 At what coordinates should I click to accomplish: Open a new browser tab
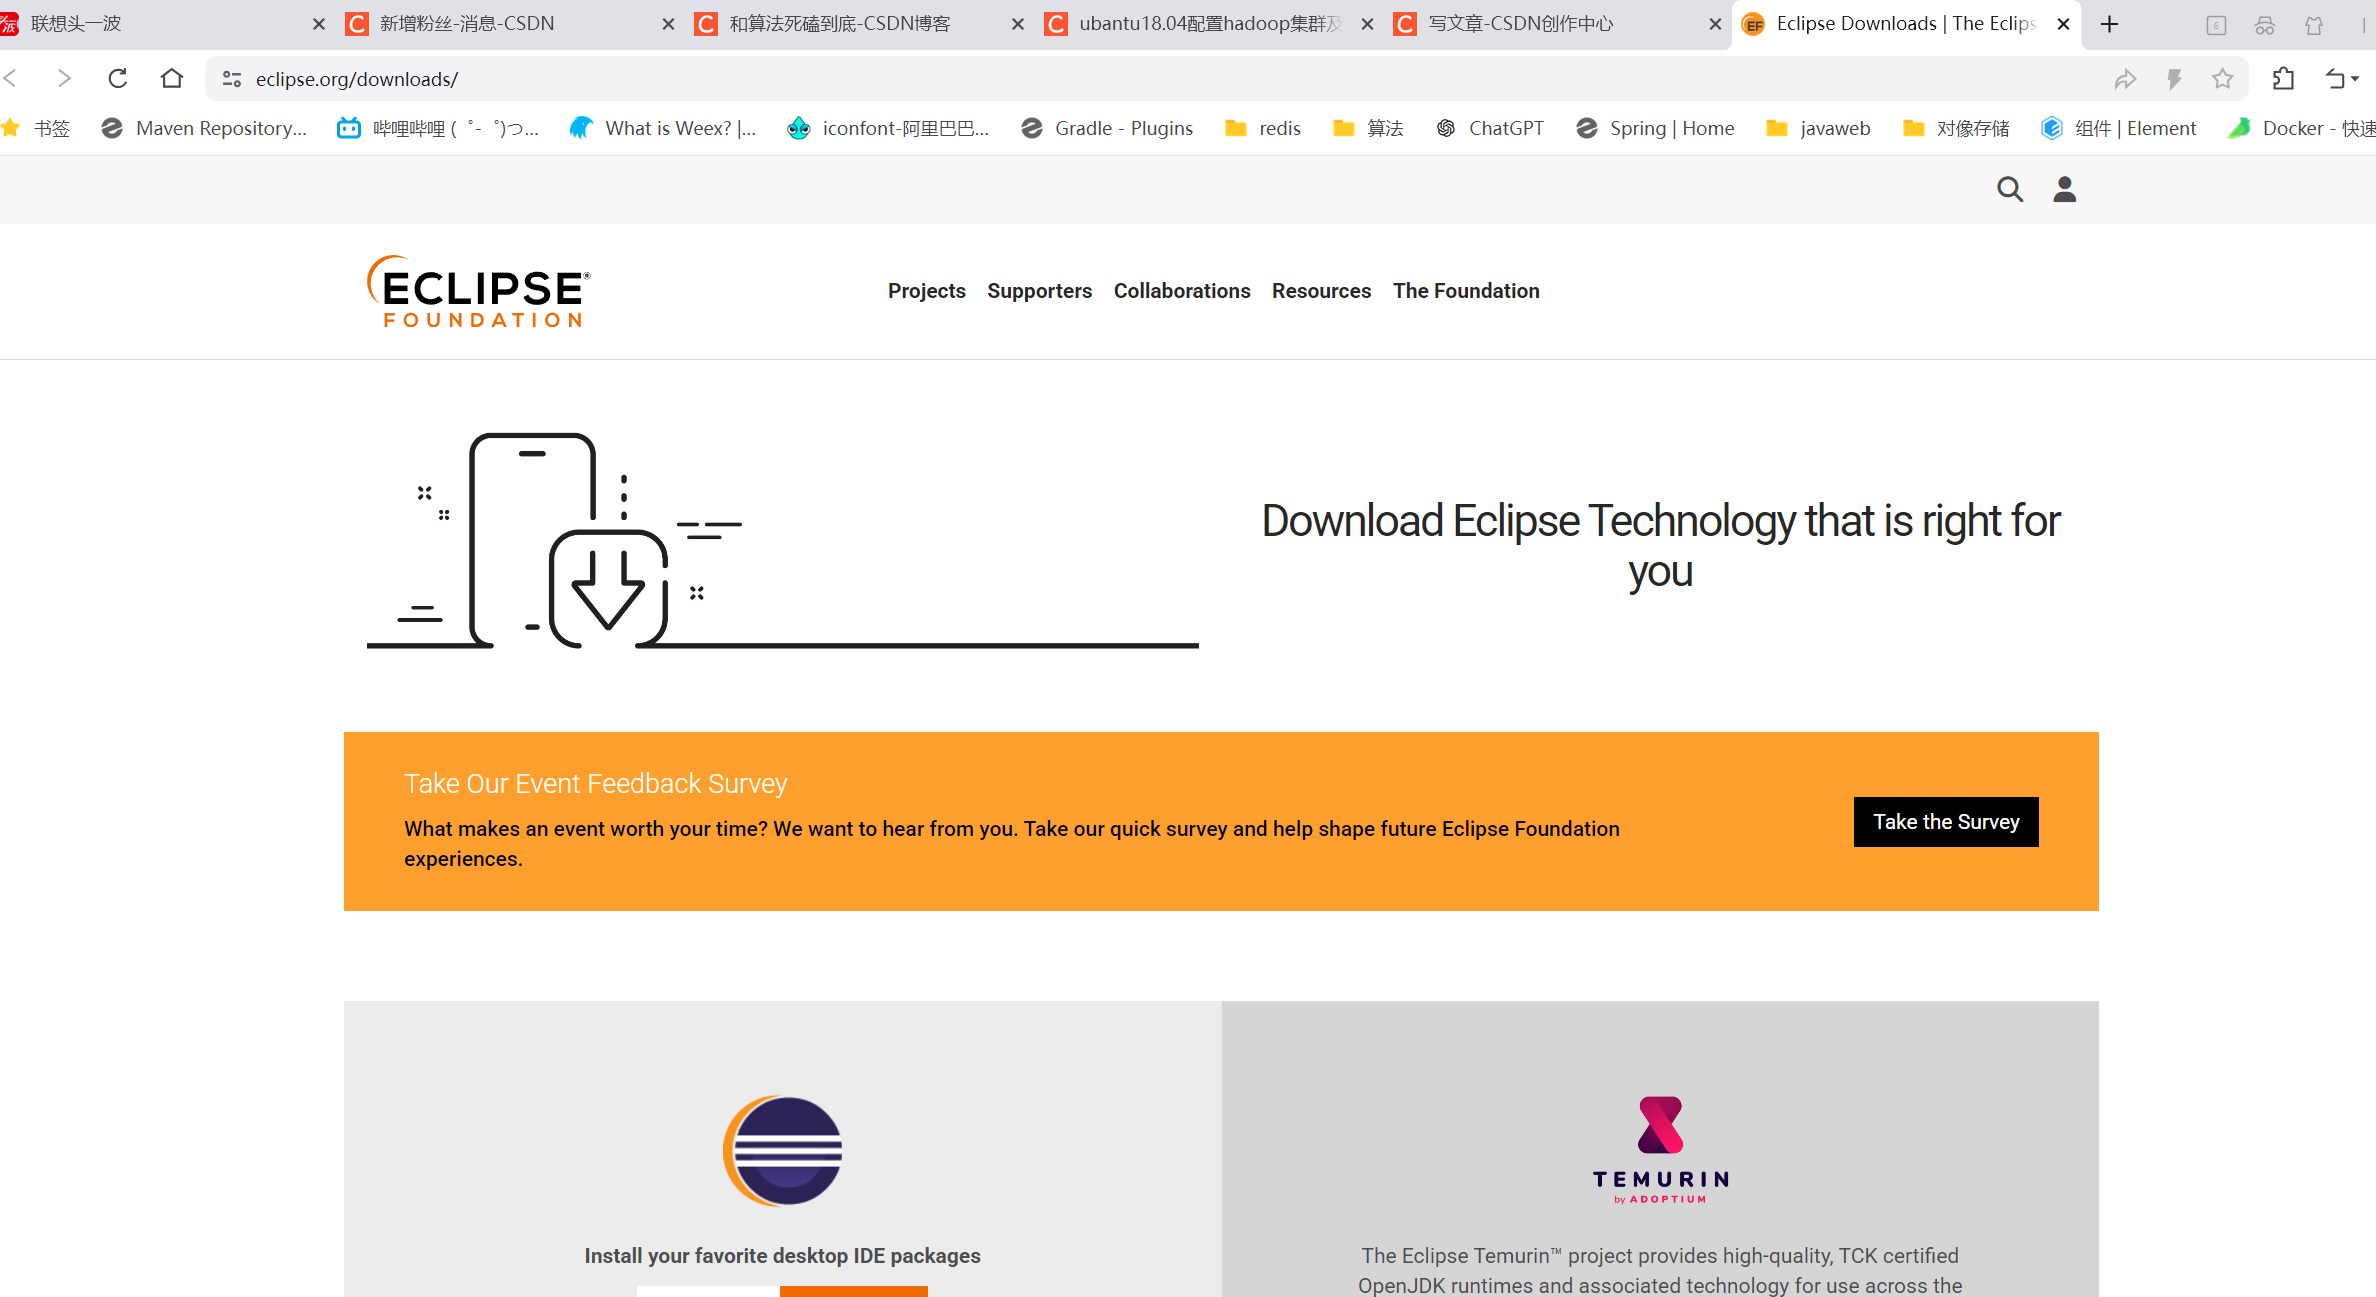(x=2109, y=24)
